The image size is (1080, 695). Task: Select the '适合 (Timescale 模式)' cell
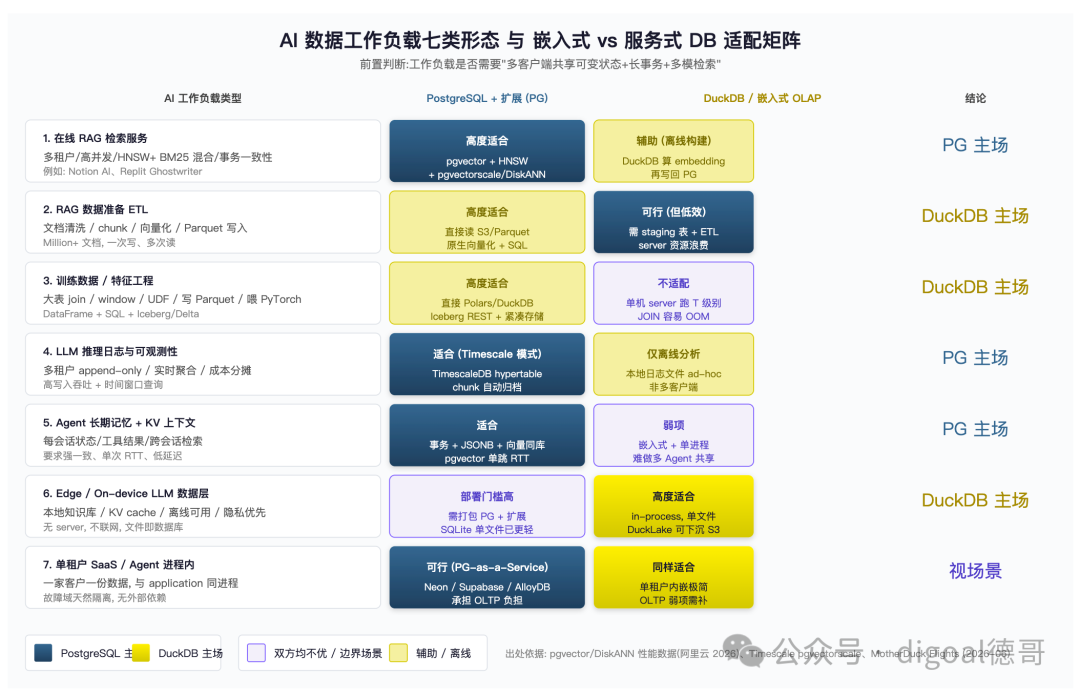487,364
